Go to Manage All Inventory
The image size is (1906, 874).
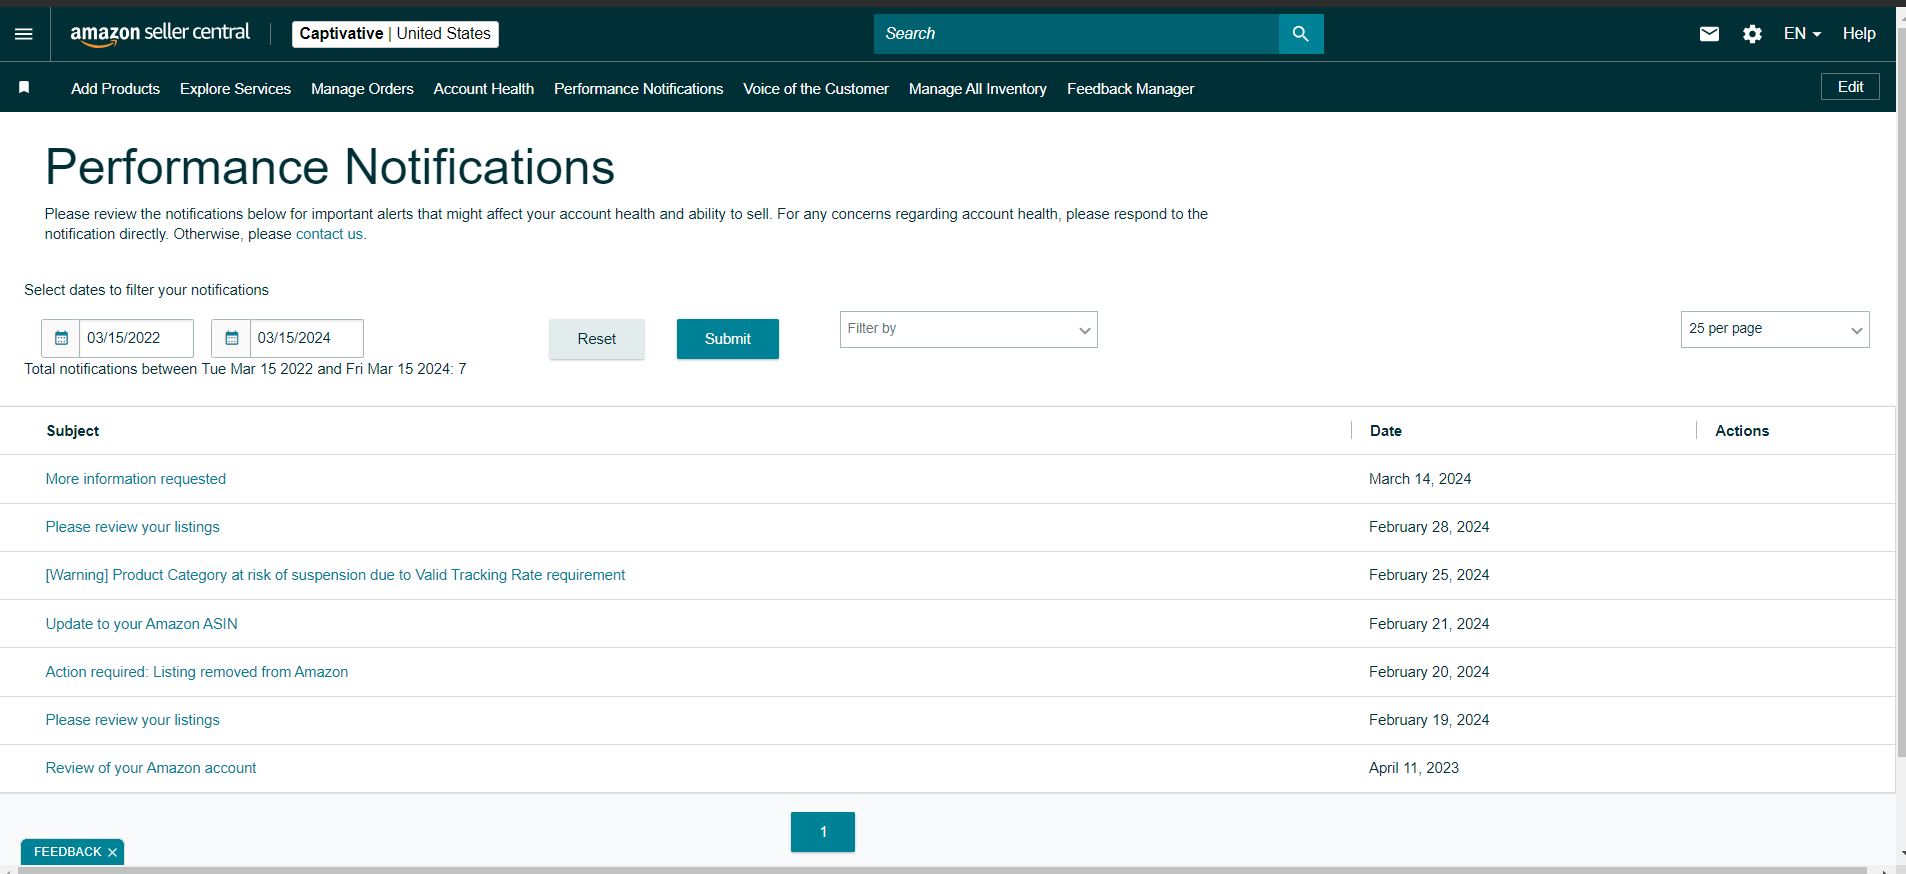pyautogui.click(x=978, y=89)
